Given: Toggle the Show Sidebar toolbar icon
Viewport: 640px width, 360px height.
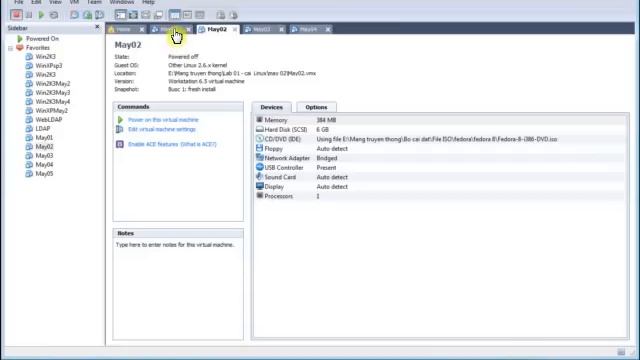Looking at the screenshot, I should tap(120, 15).
